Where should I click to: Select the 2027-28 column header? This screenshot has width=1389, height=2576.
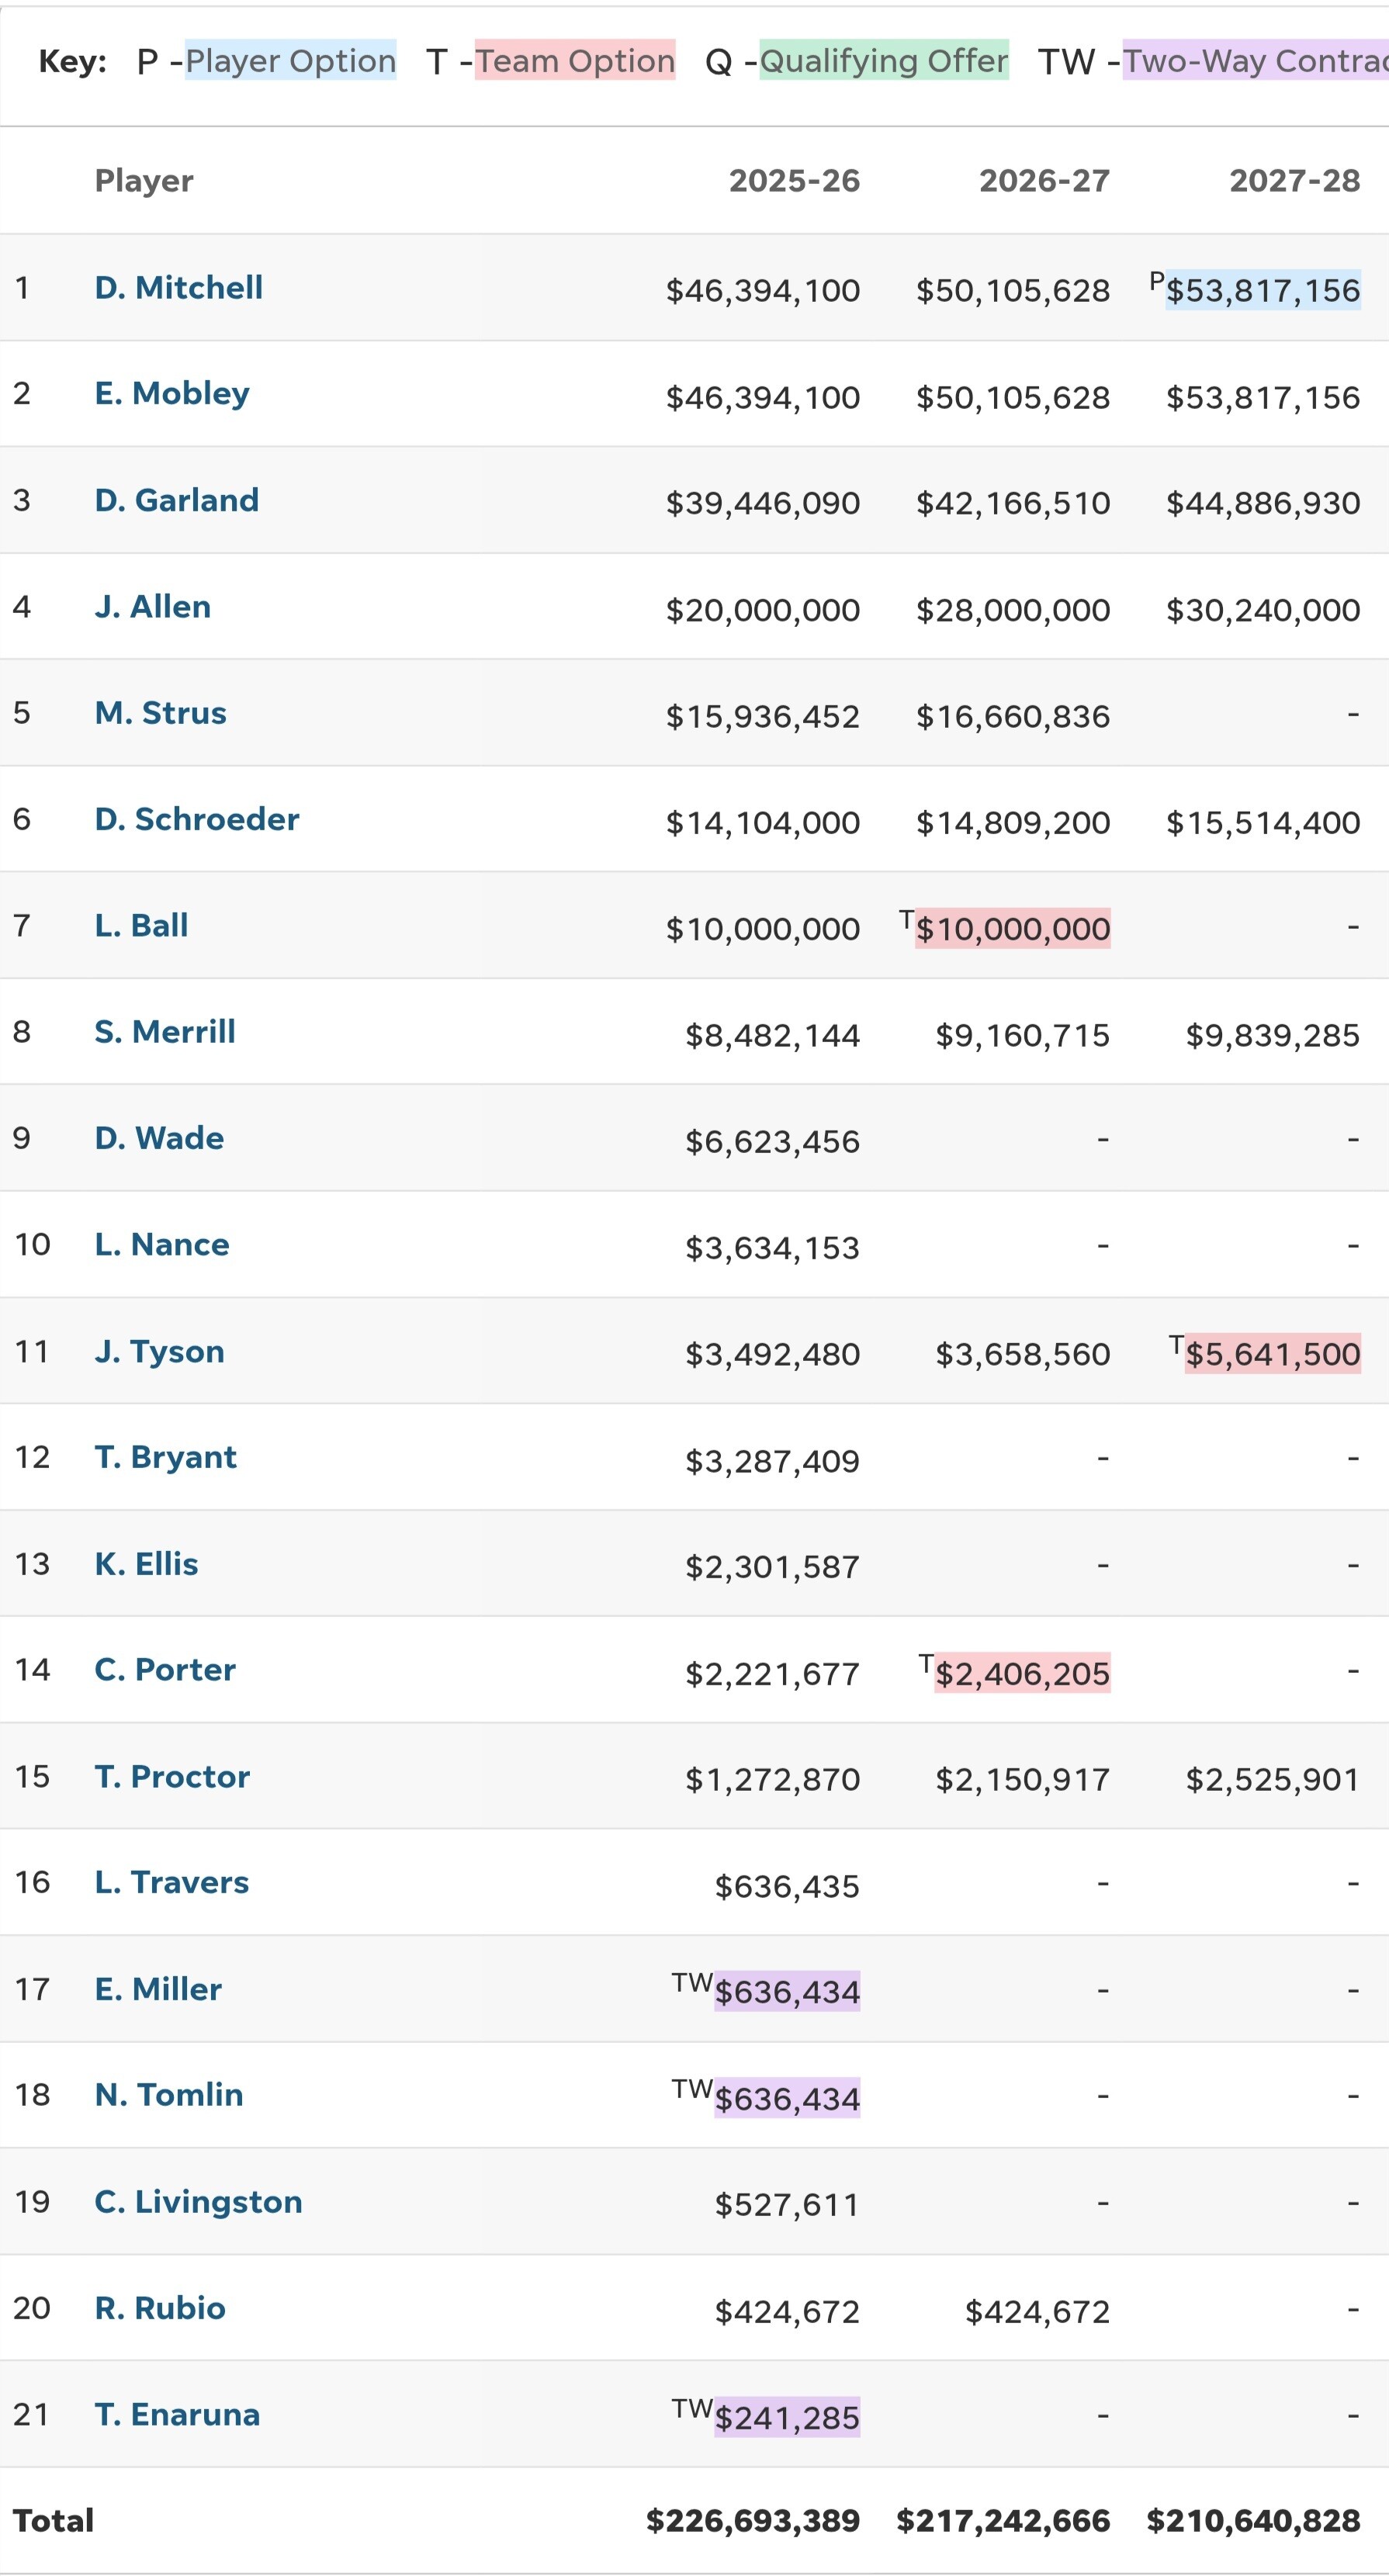(x=1294, y=181)
